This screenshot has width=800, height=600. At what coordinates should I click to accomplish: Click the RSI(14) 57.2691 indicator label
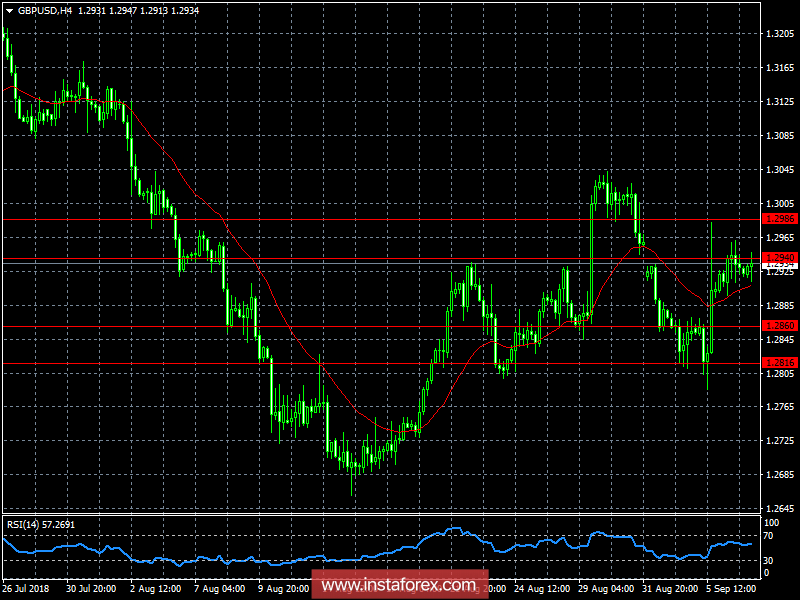click(x=40, y=524)
